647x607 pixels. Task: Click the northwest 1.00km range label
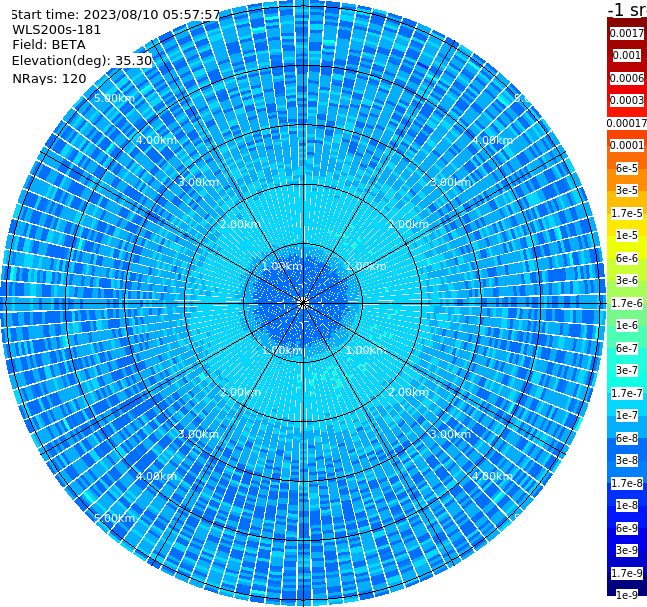point(283,266)
